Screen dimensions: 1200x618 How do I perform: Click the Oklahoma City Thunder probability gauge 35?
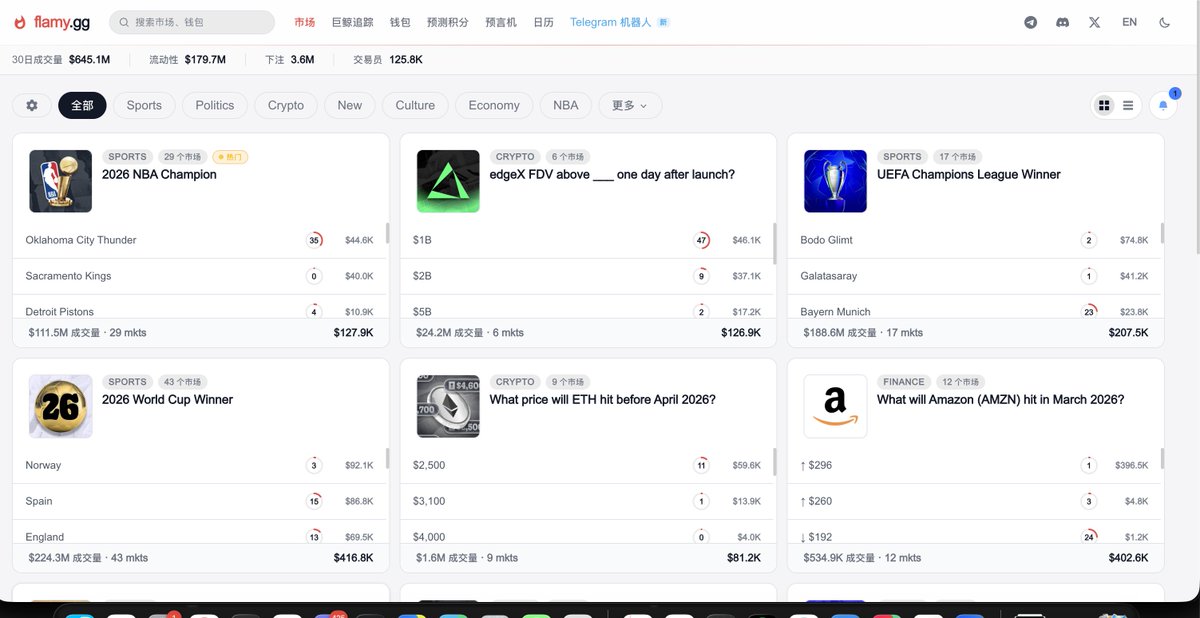tap(314, 240)
